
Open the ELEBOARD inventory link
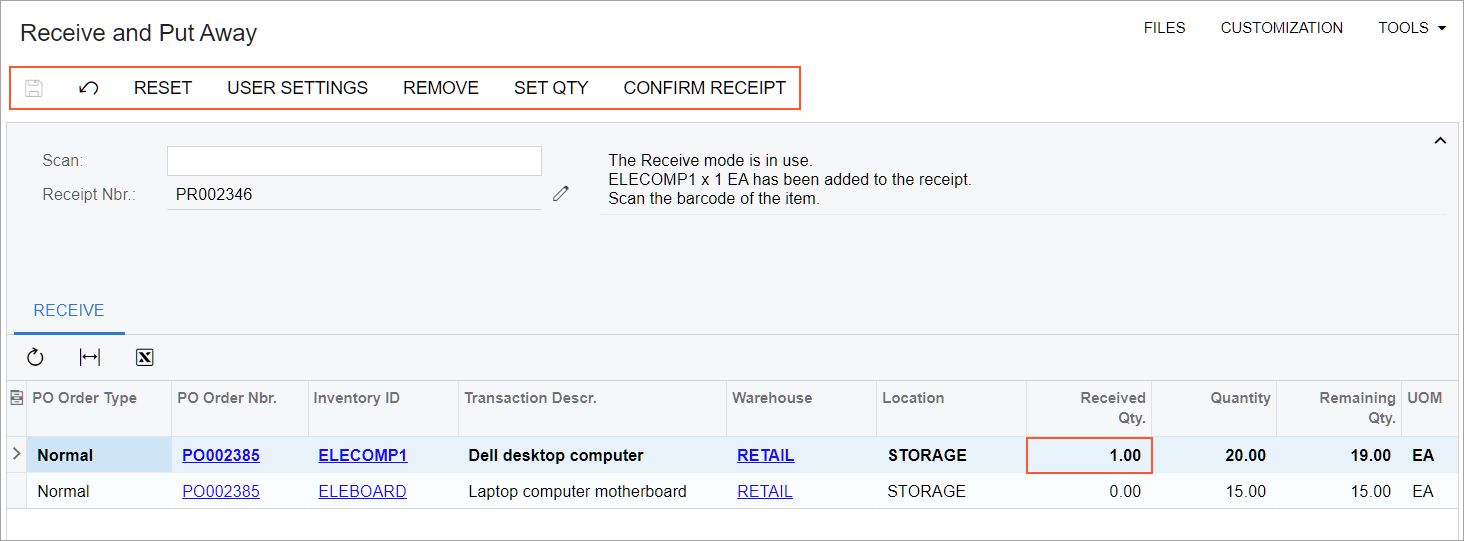click(362, 492)
